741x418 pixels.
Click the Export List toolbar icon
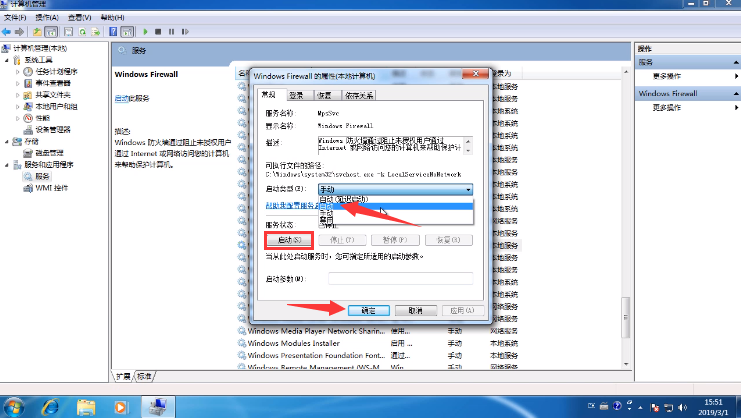pyautogui.click(x=96, y=32)
